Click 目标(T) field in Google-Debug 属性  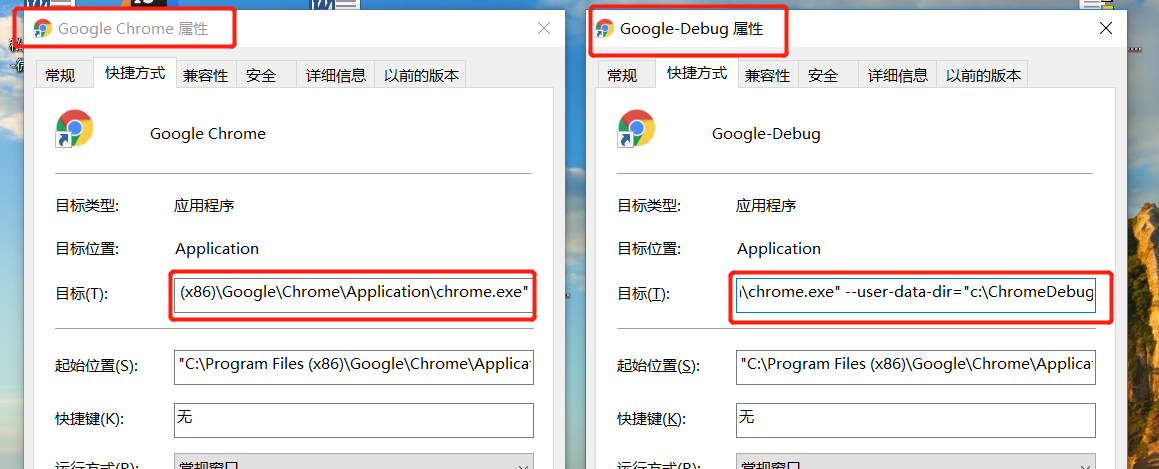pyautogui.click(x=916, y=294)
